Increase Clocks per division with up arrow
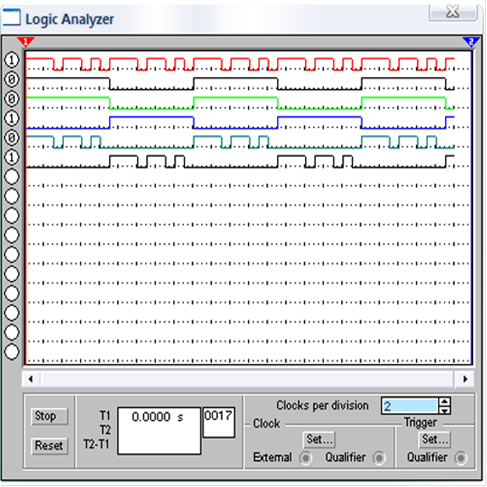487x487 pixels. coord(445,401)
